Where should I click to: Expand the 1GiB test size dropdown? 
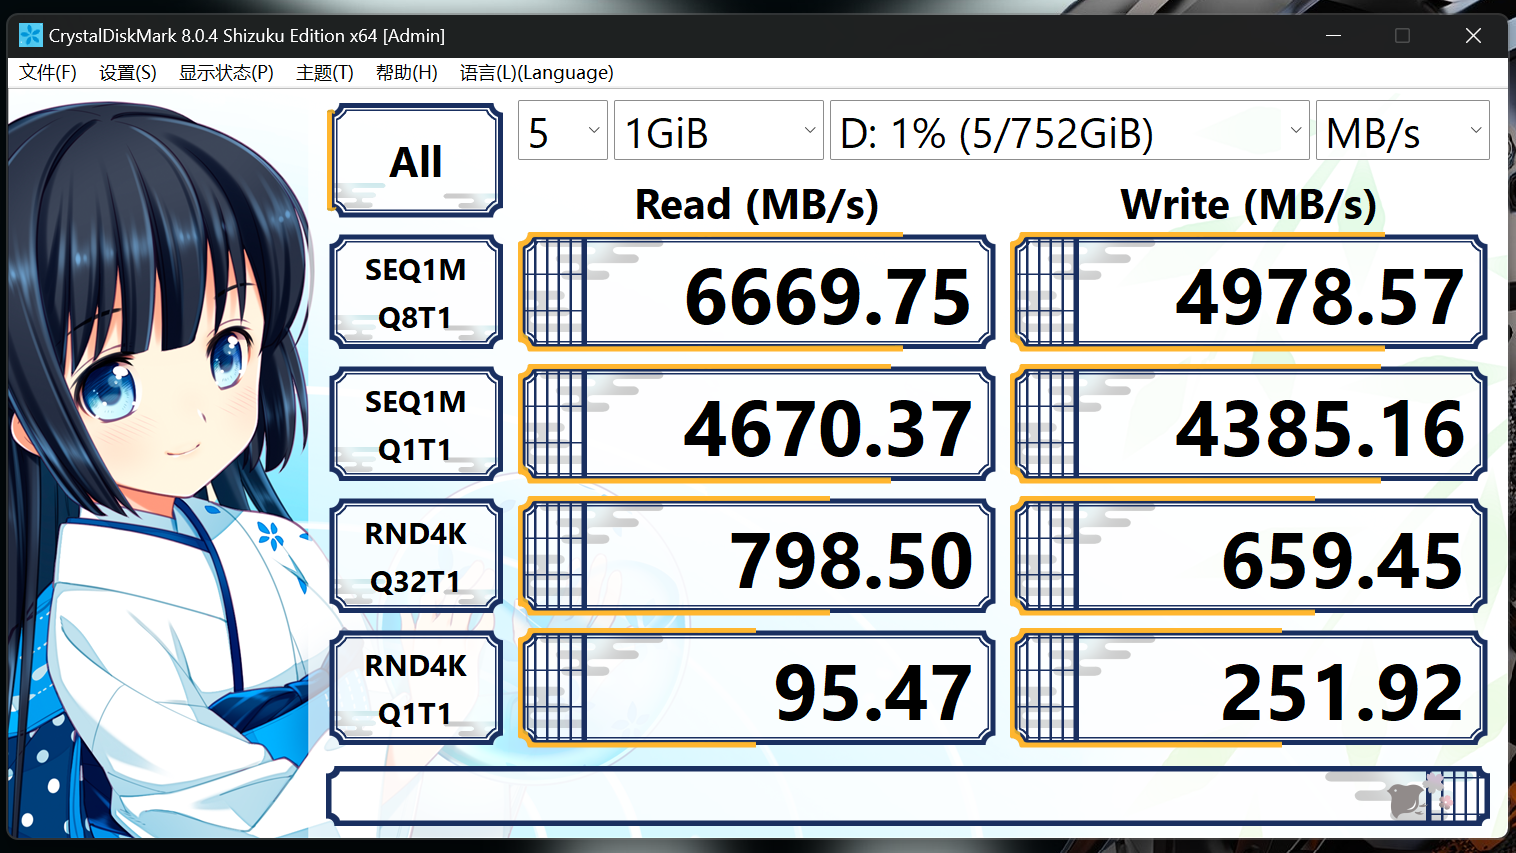719,130
